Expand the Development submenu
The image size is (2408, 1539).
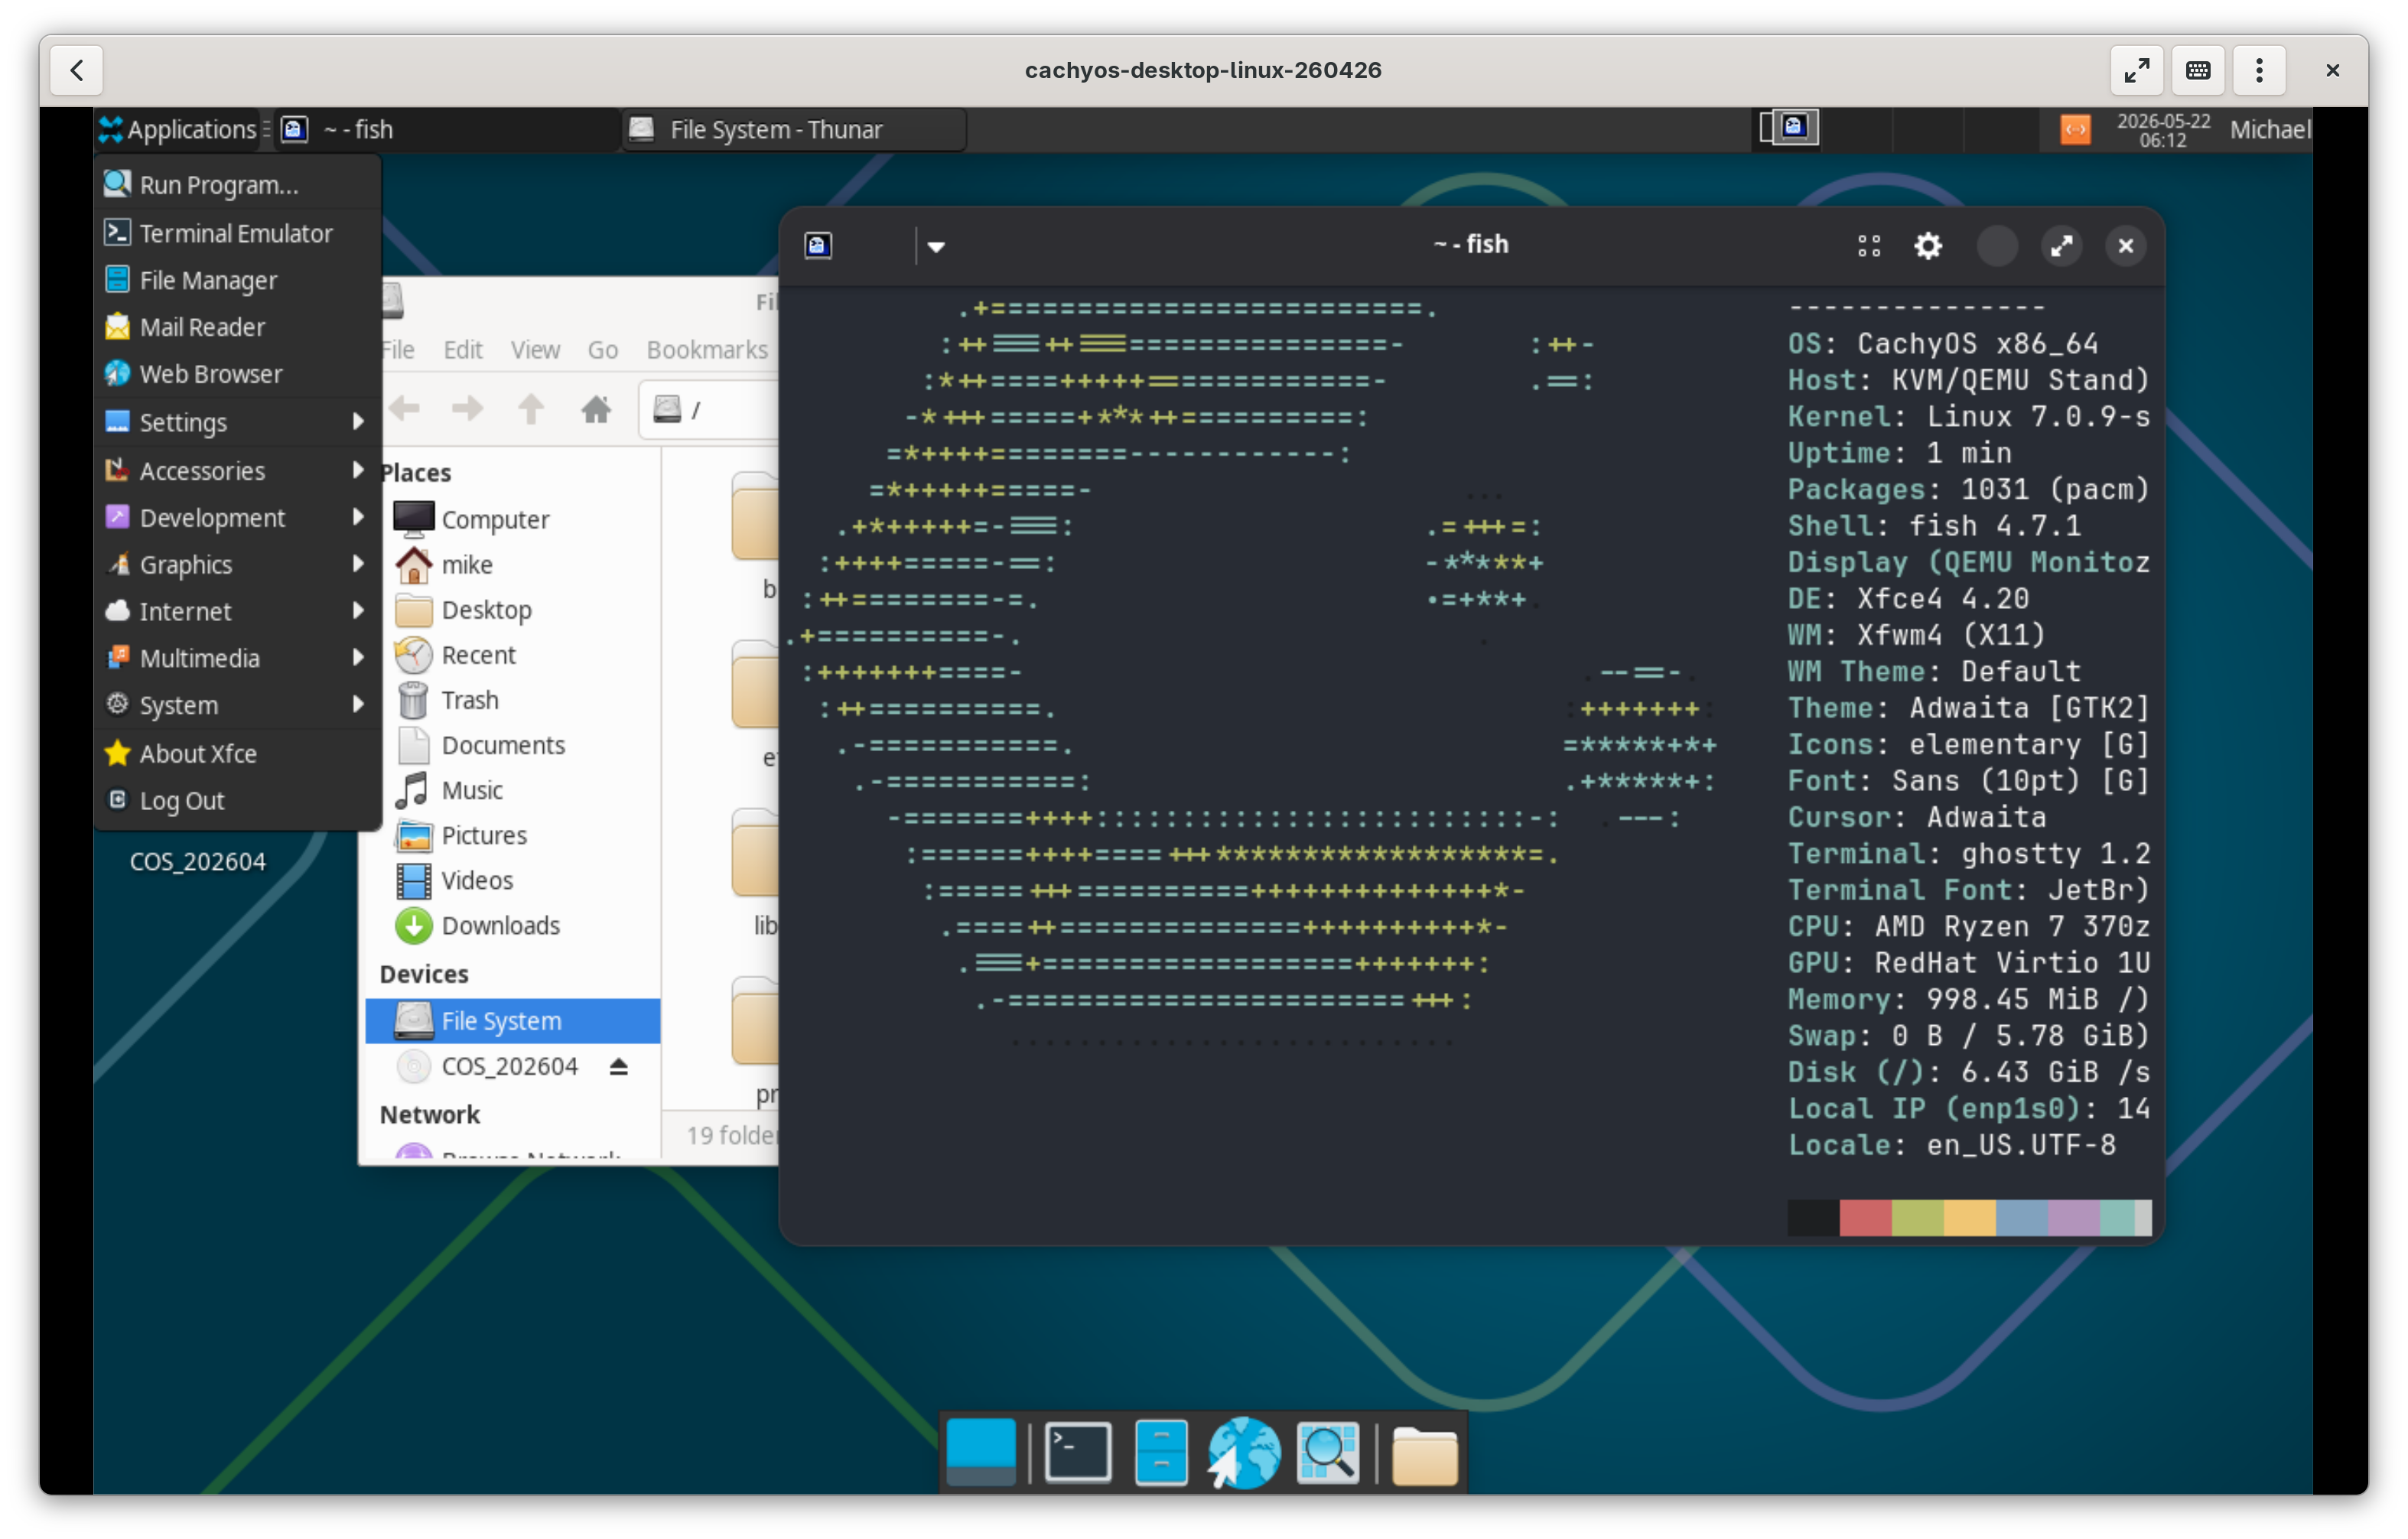(x=238, y=517)
